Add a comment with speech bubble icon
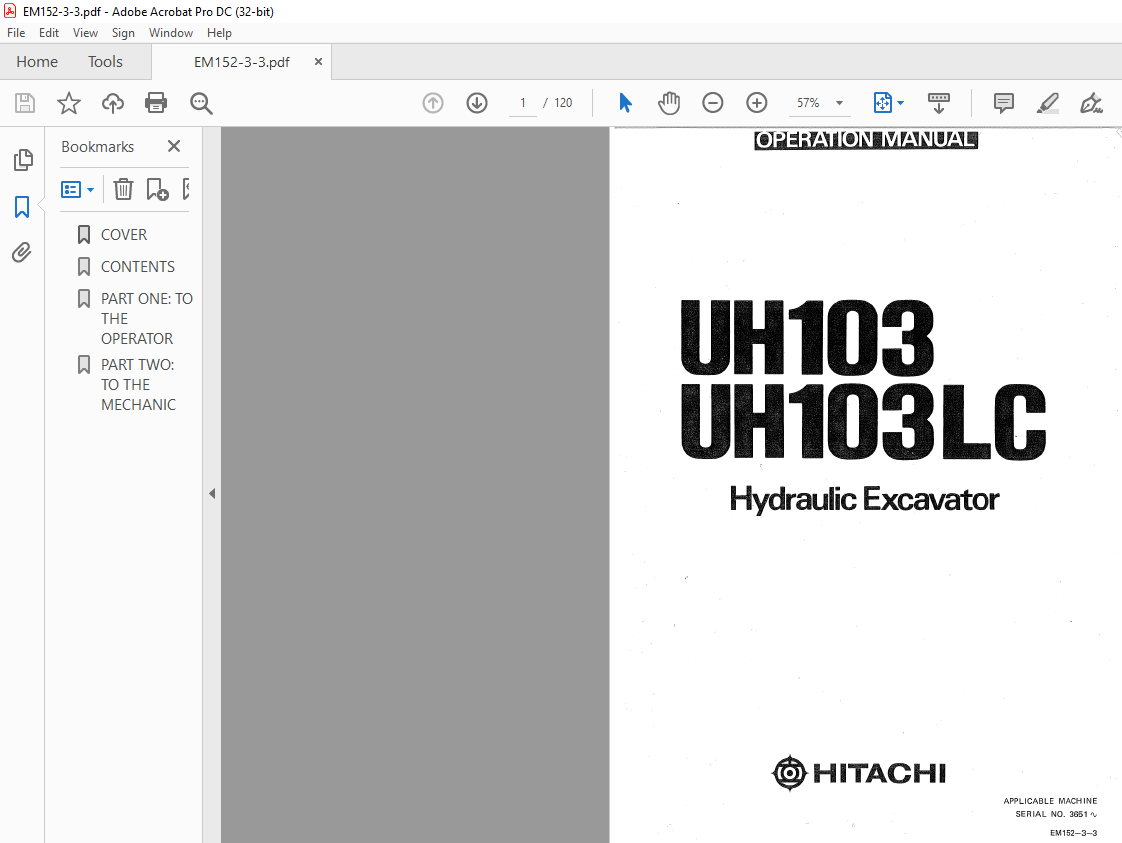 [1004, 103]
